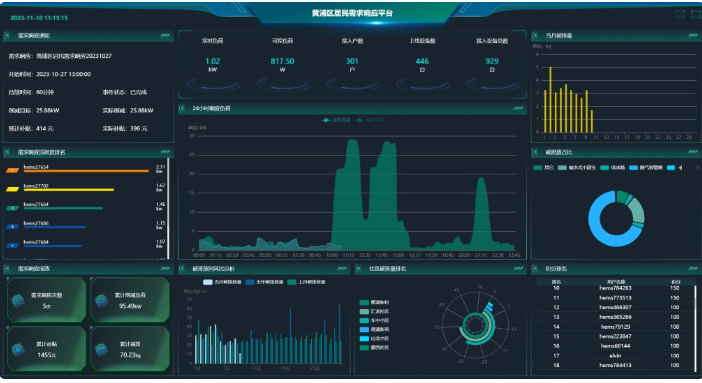The height and width of the screenshot is (383, 702).
Task: Click the 2023-11-10 11:15:15 timestamp
Action: [x=39, y=18]
